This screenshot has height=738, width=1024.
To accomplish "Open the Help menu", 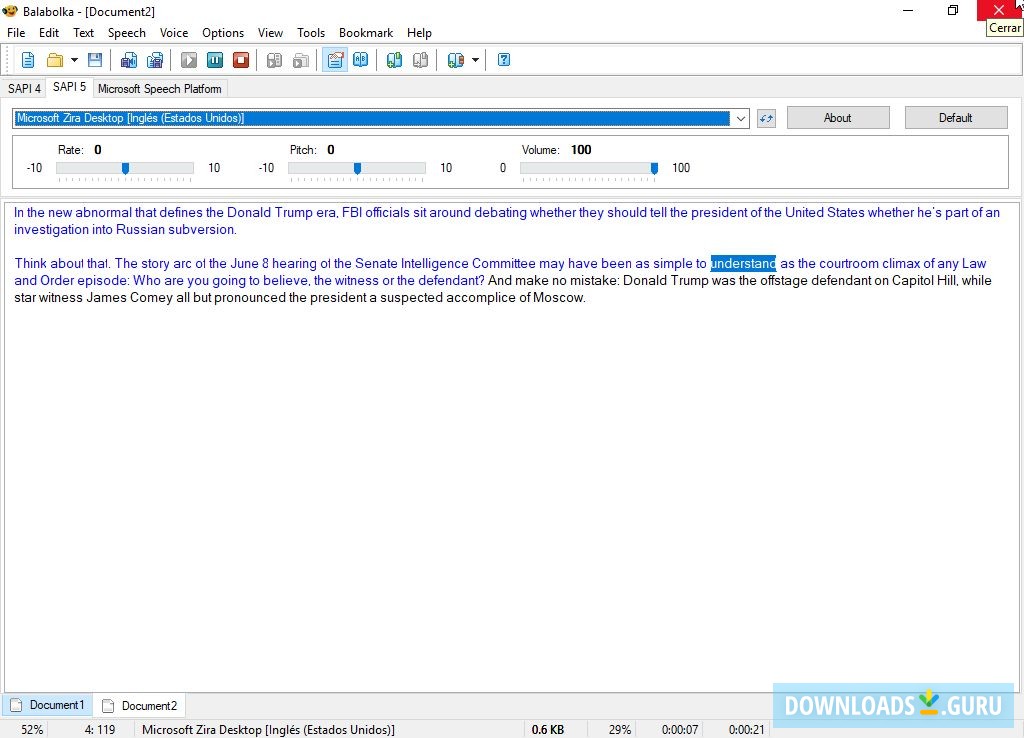I will [x=419, y=33].
